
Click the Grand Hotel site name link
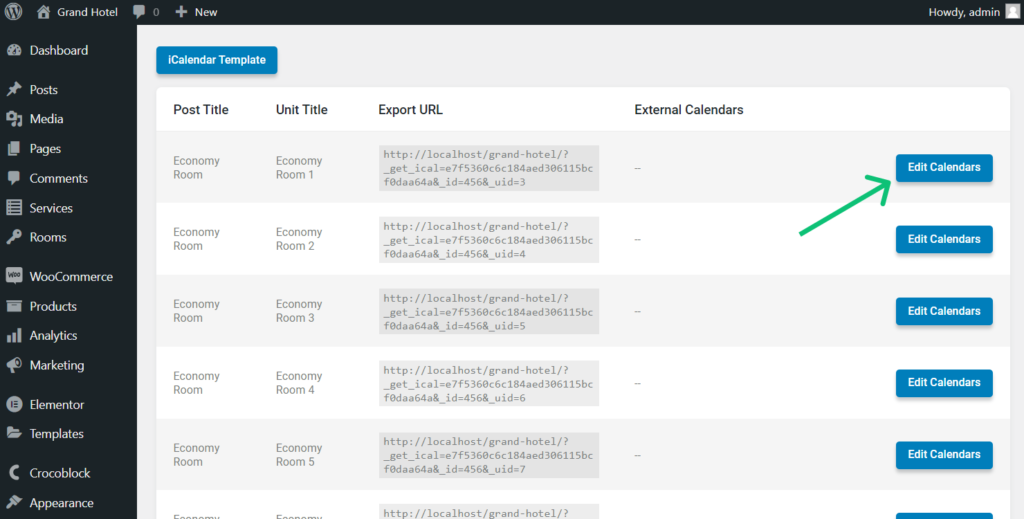point(88,12)
